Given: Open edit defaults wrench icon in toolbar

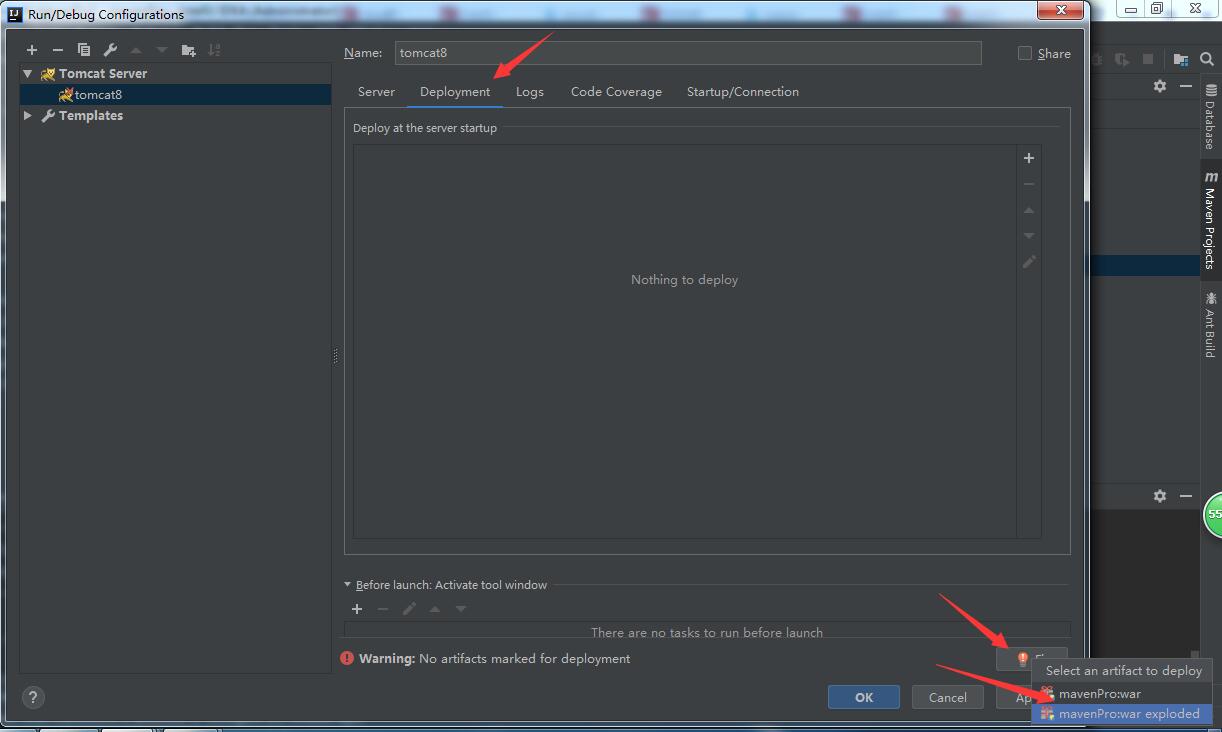Looking at the screenshot, I should (x=110, y=50).
